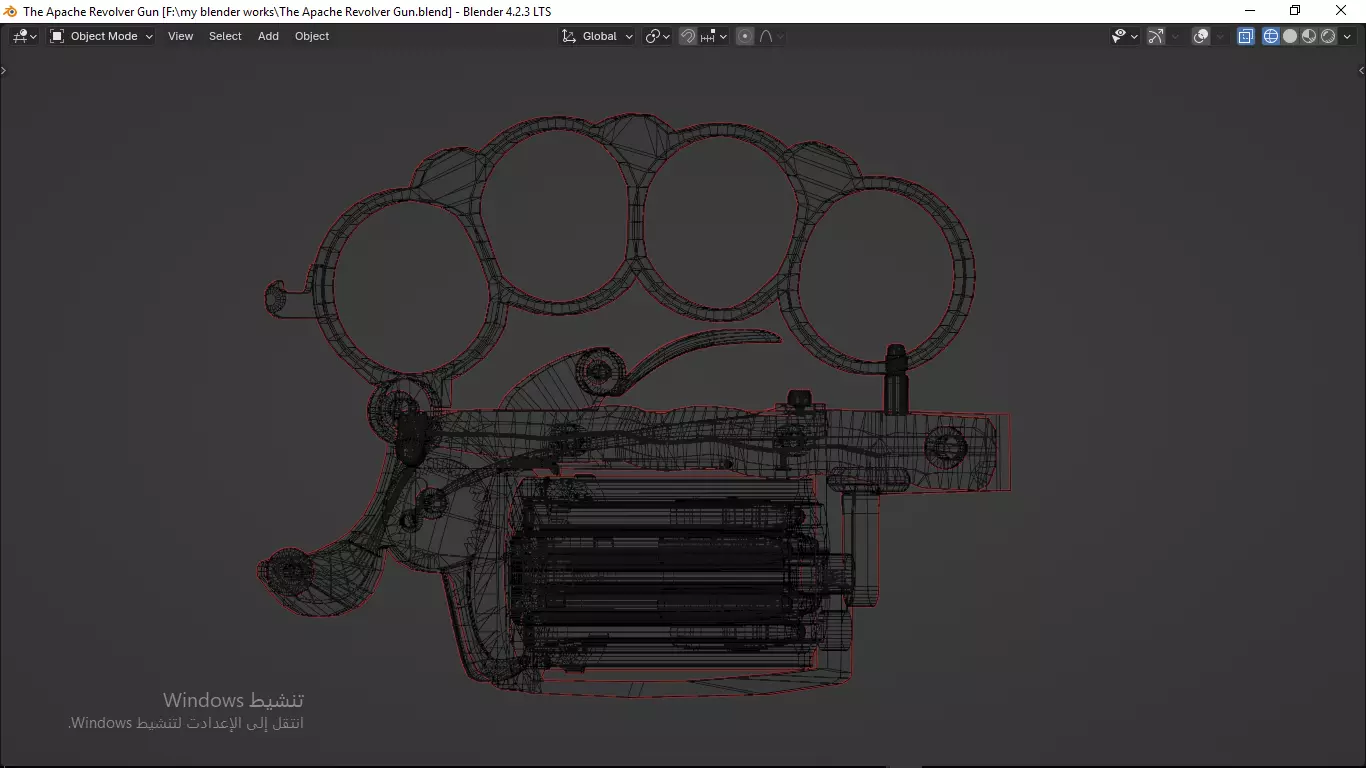Open the Global transform orientation dropdown
1366x768 pixels.
click(x=597, y=36)
